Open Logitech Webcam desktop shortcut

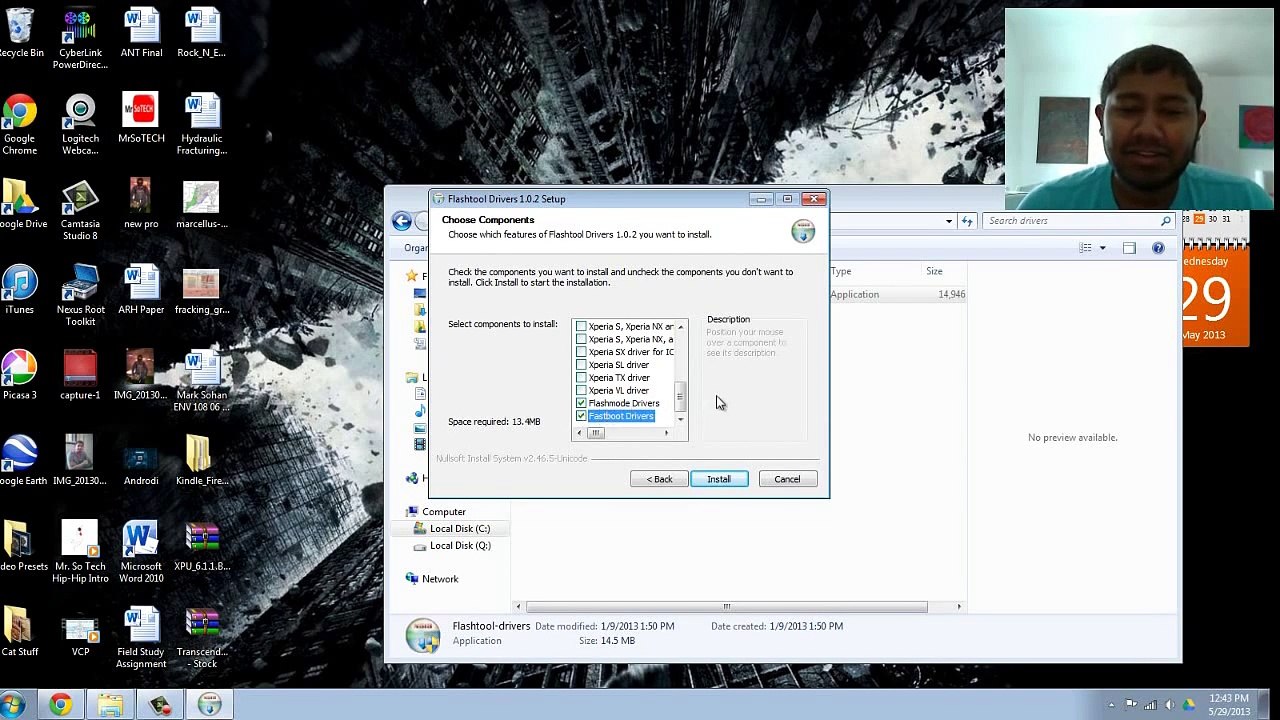click(80, 126)
